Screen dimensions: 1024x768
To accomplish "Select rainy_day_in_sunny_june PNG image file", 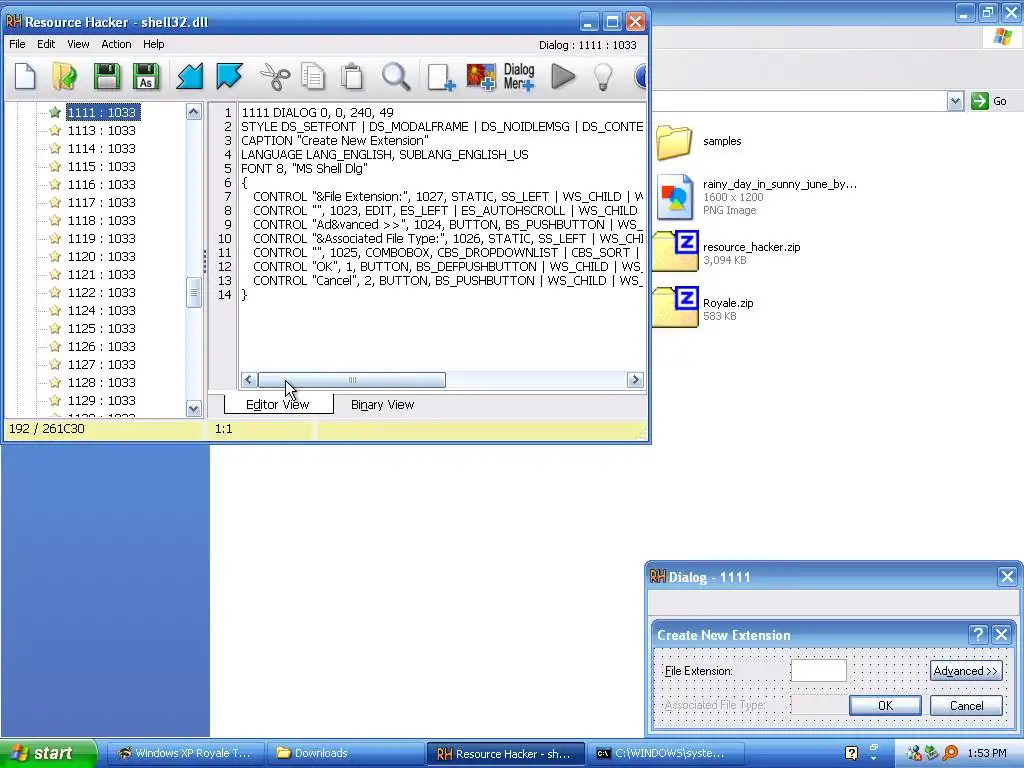I will click(757, 197).
